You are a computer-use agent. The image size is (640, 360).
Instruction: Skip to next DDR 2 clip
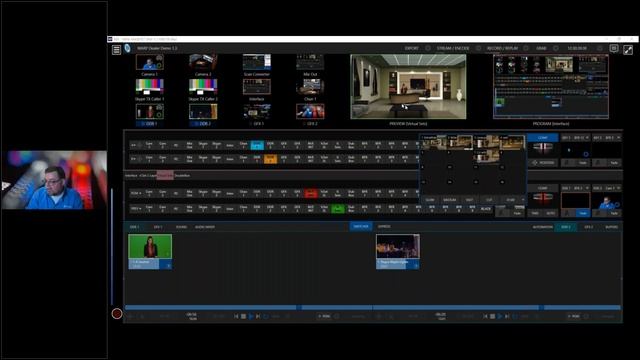[x=507, y=316]
